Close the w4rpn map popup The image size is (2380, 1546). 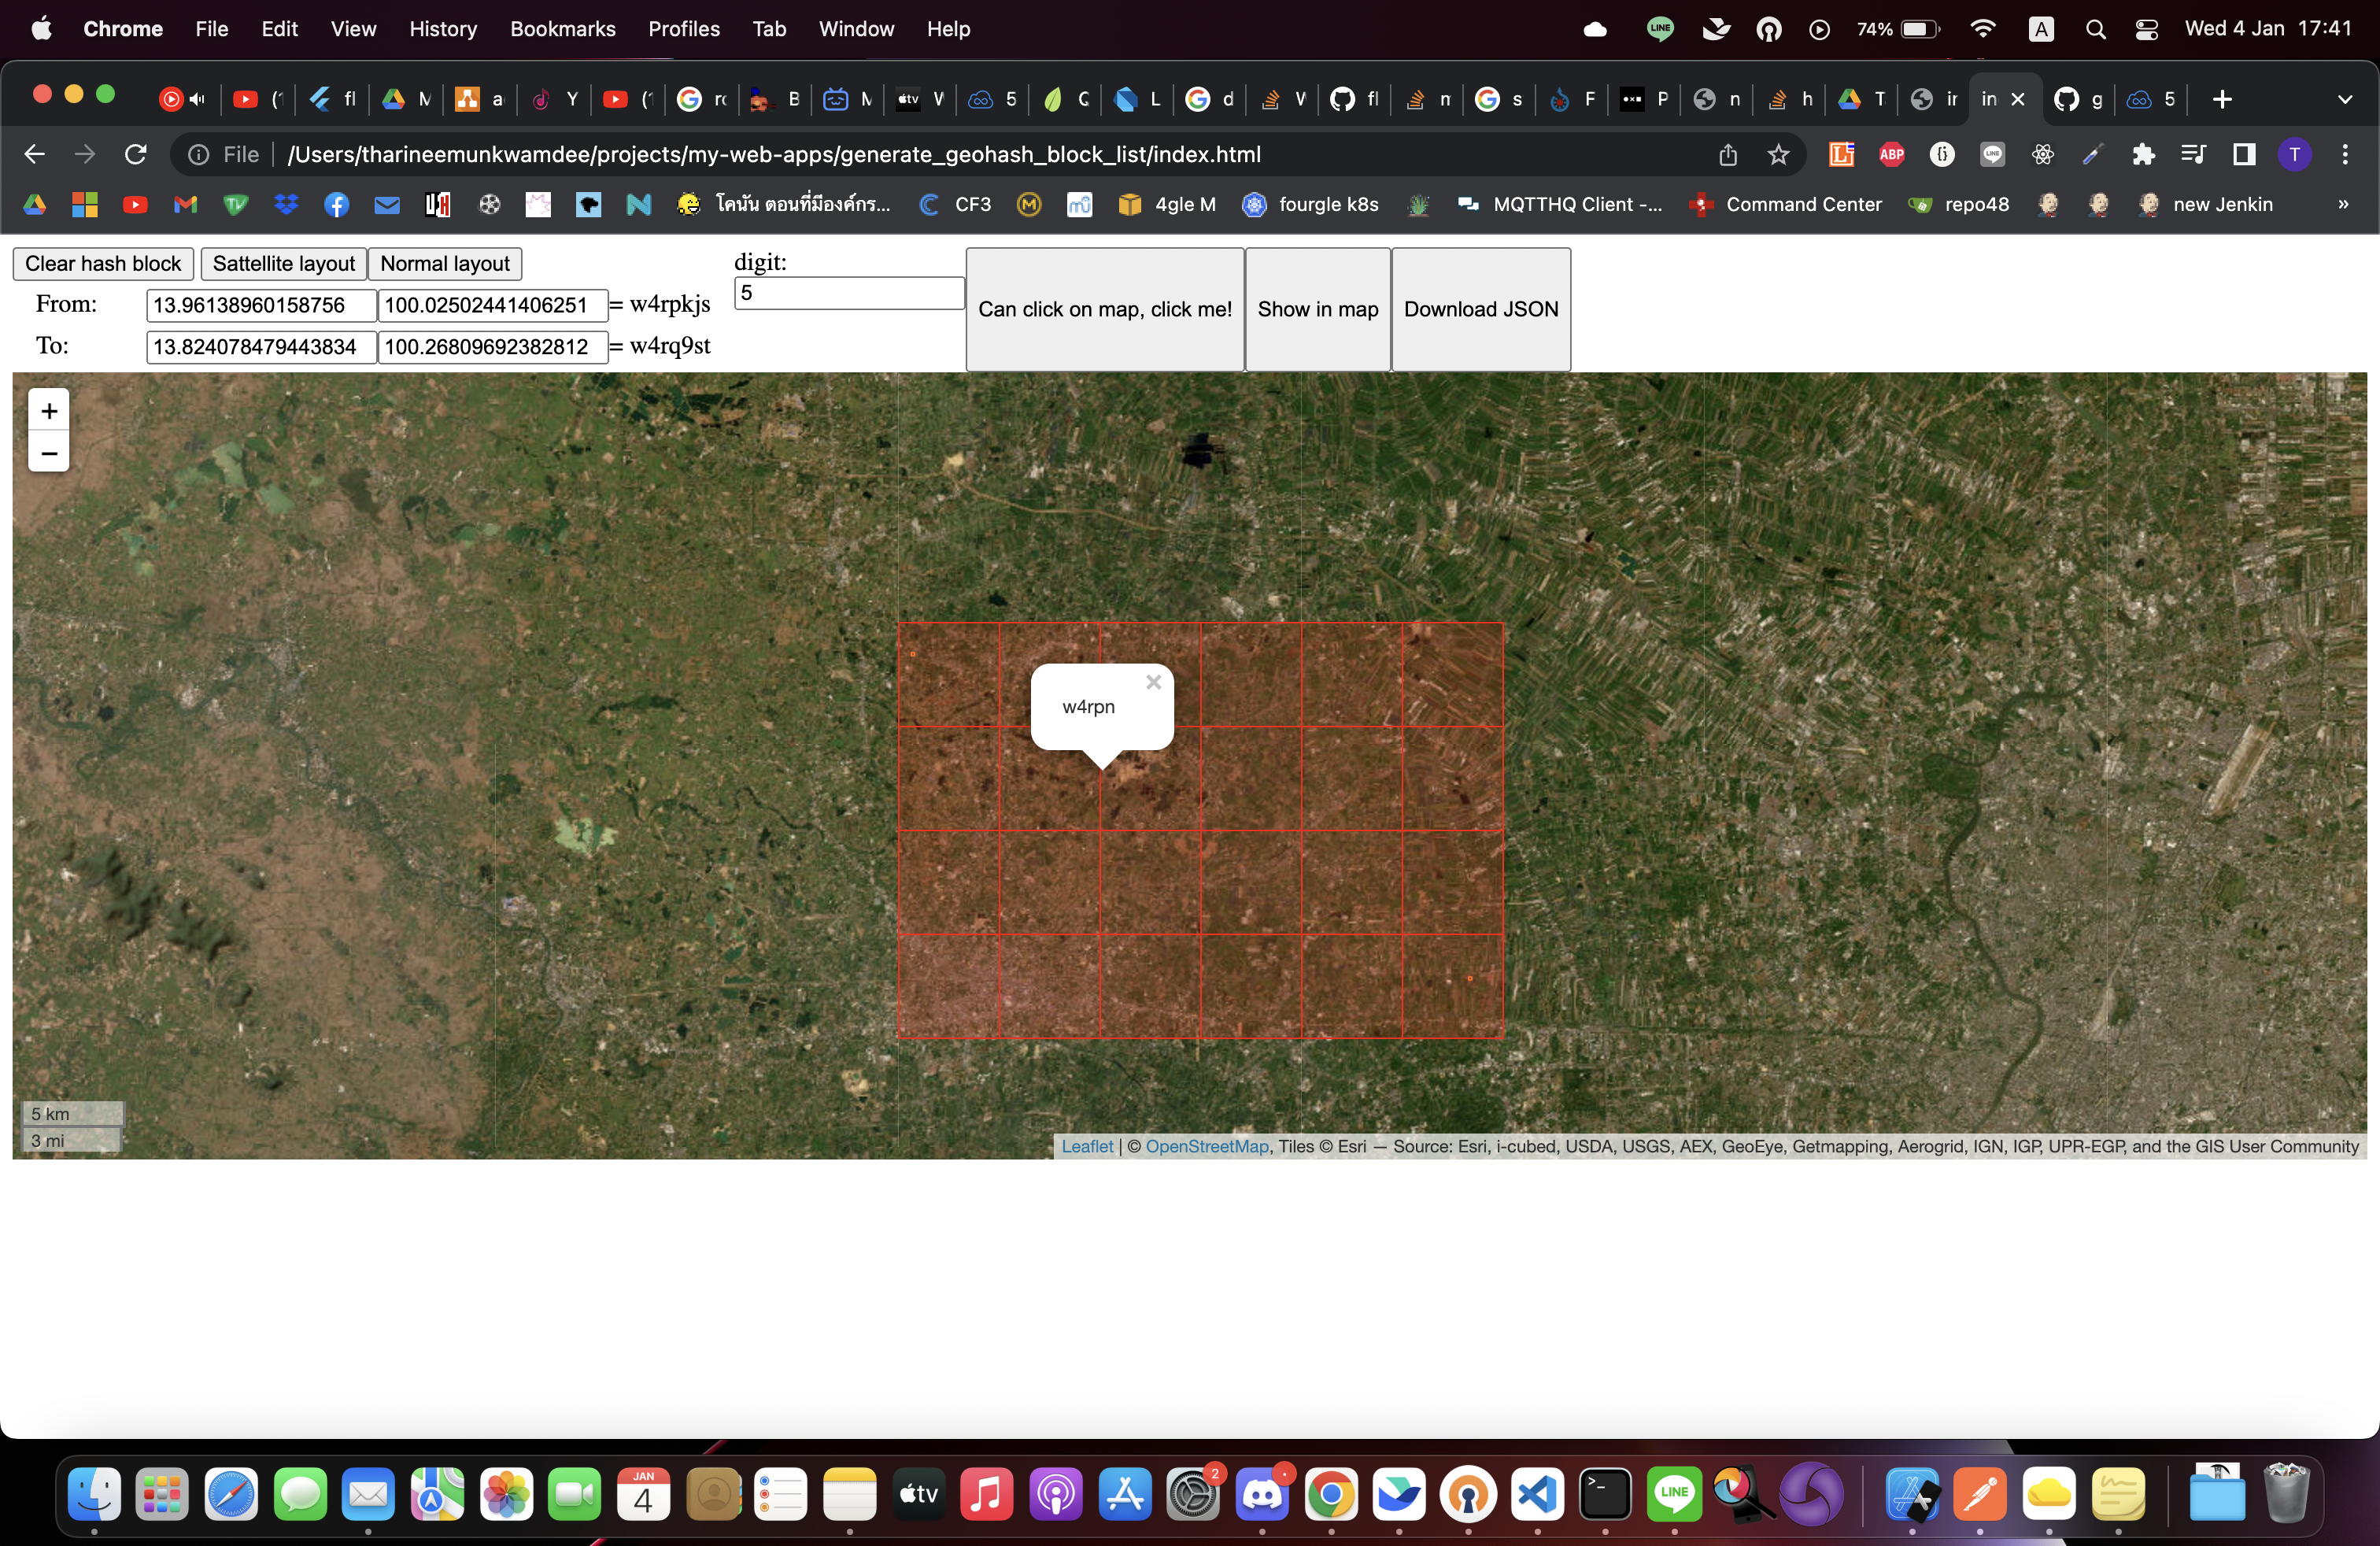(1153, 683)
